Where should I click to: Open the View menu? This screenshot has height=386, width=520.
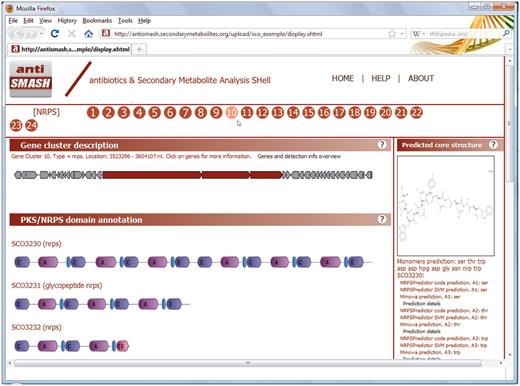point(45,21)
